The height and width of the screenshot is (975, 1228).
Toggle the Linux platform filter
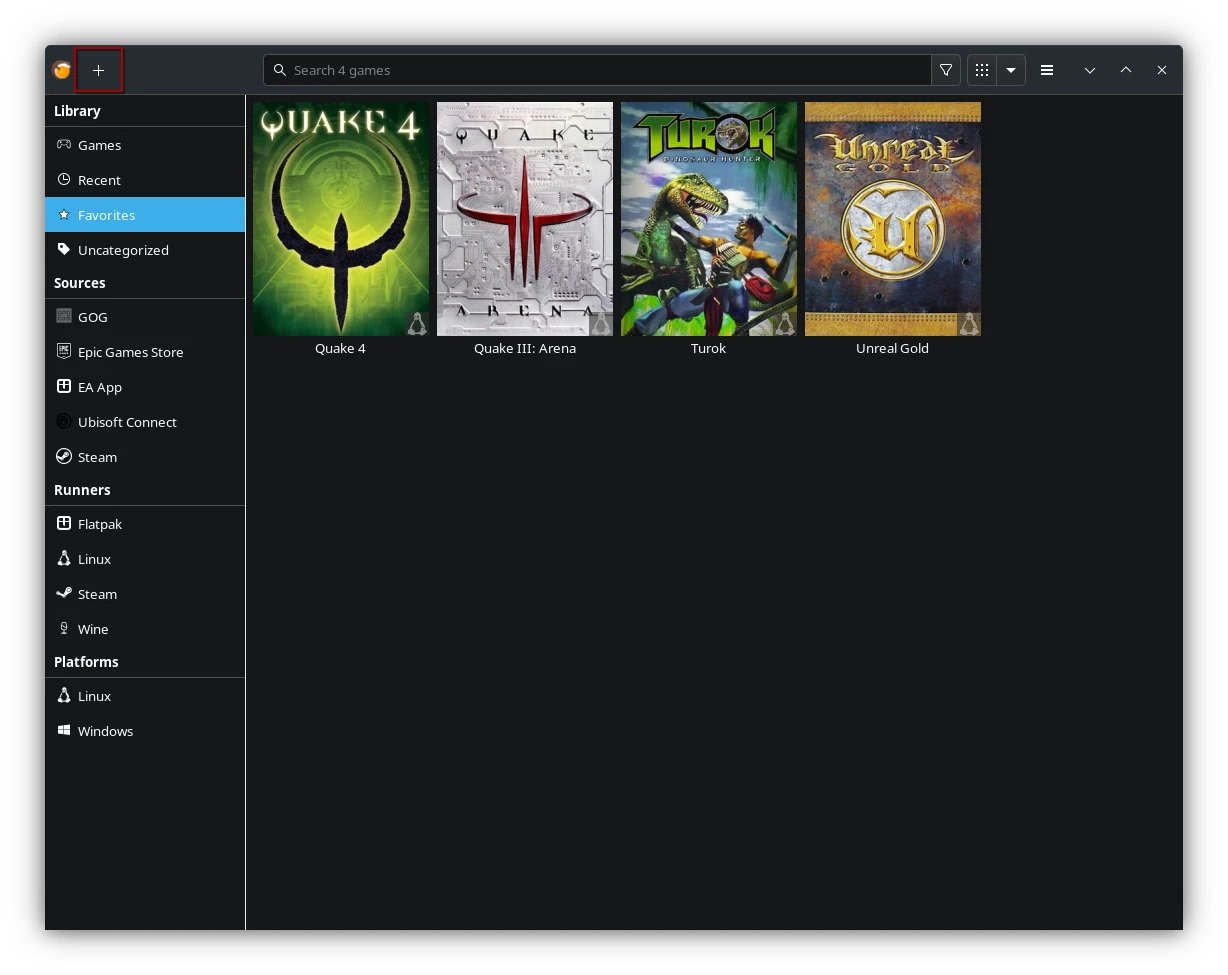tap(95, 696)
